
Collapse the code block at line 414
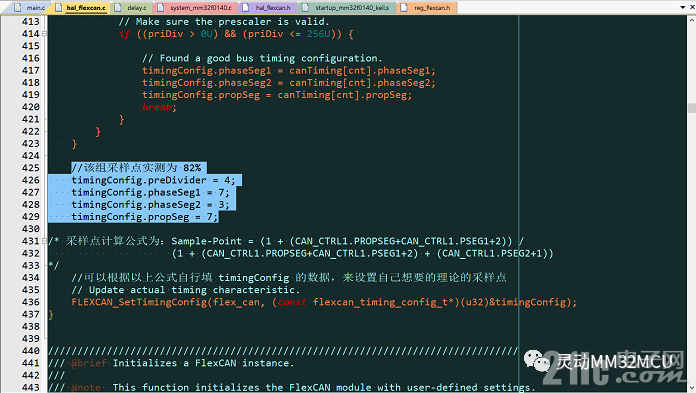[x=44, y=34]
